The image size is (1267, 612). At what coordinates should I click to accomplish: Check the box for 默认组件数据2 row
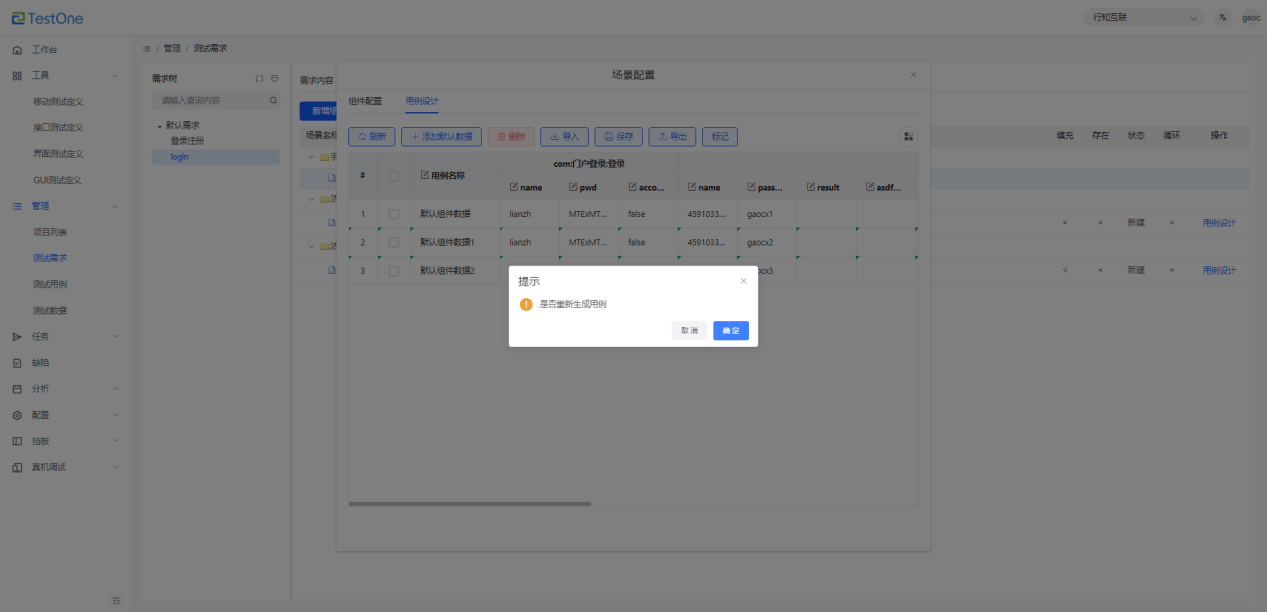coord(394,271)
